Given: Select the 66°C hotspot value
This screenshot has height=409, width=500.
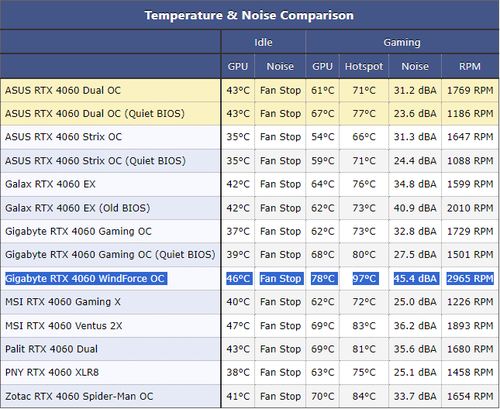Looking at the screenshot, I should (x=364, y=137).
